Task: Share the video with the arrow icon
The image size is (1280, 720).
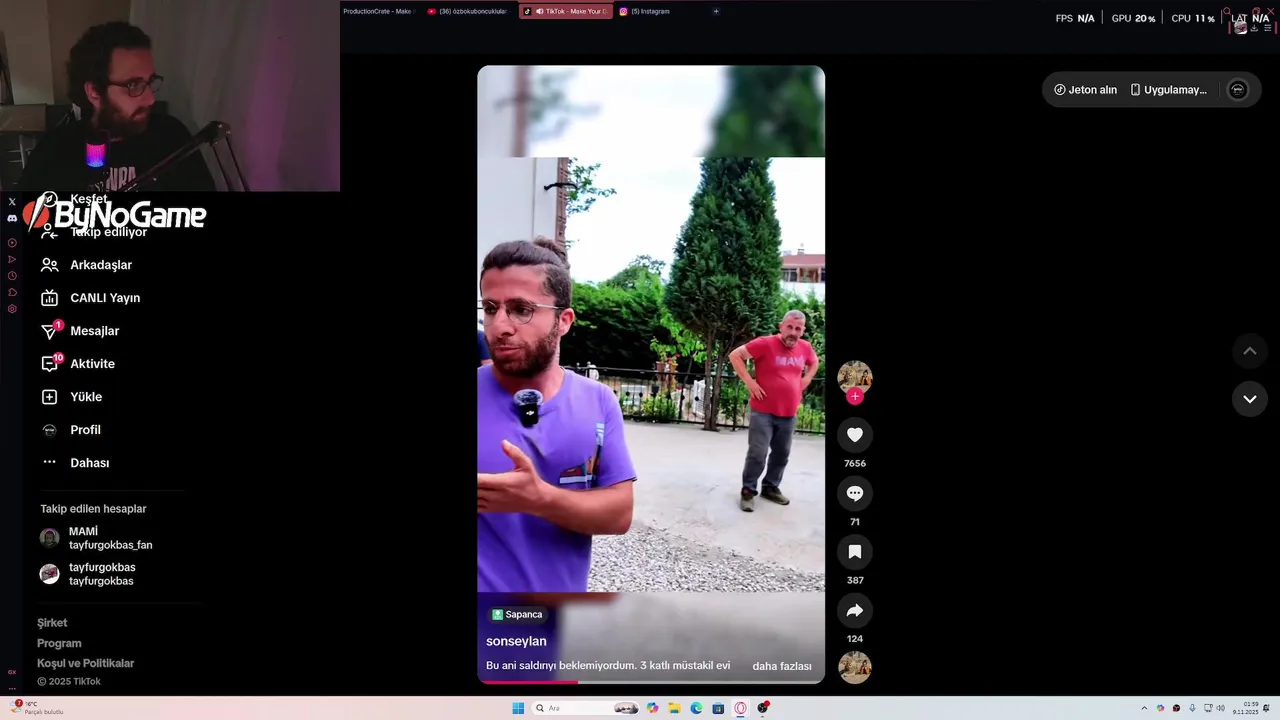Action: (855, 610)
